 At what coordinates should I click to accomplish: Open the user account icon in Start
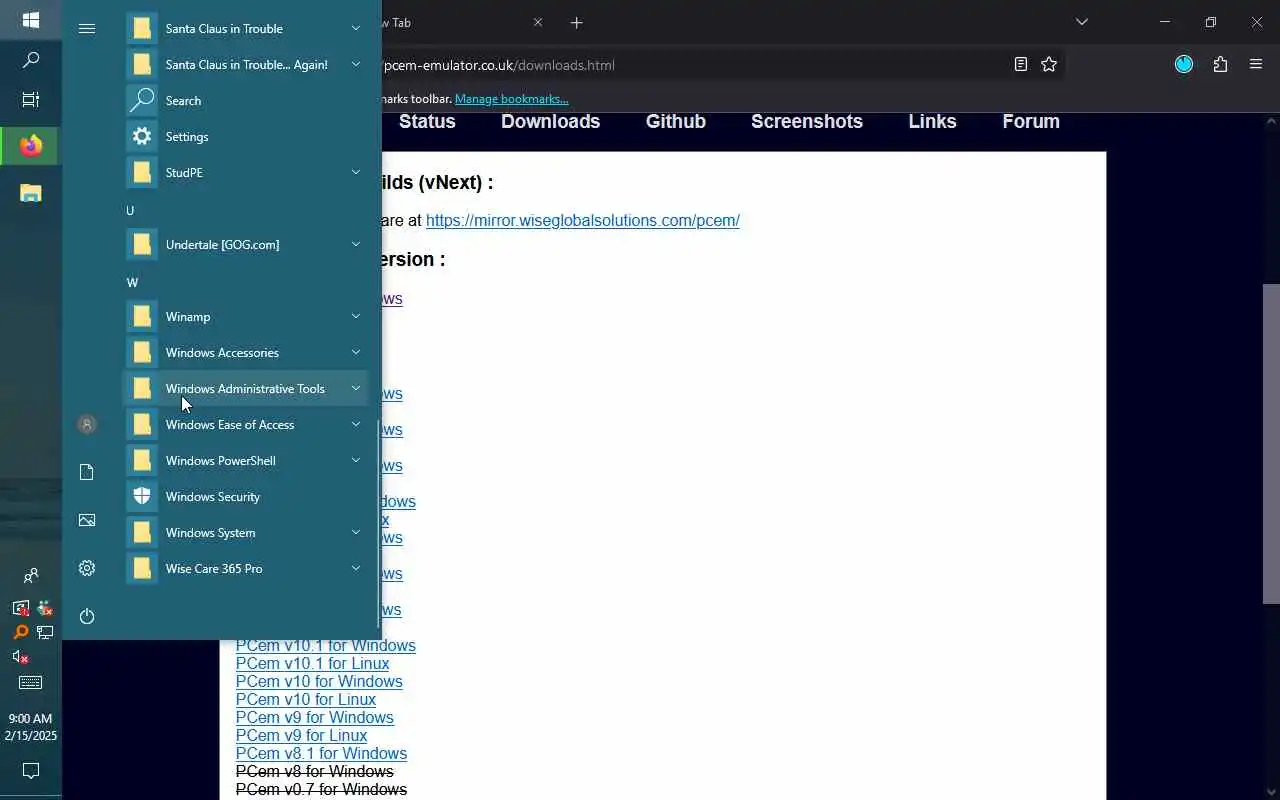click(x=87, y=424)
